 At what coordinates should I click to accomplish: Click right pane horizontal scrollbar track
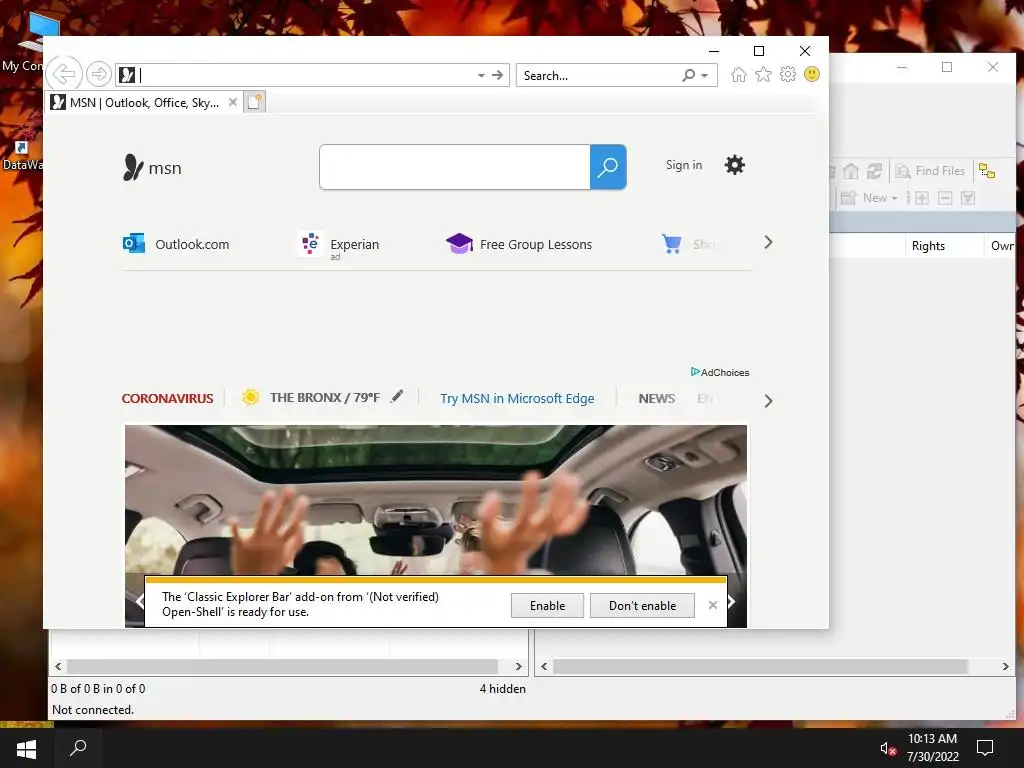tap(775, 666)
